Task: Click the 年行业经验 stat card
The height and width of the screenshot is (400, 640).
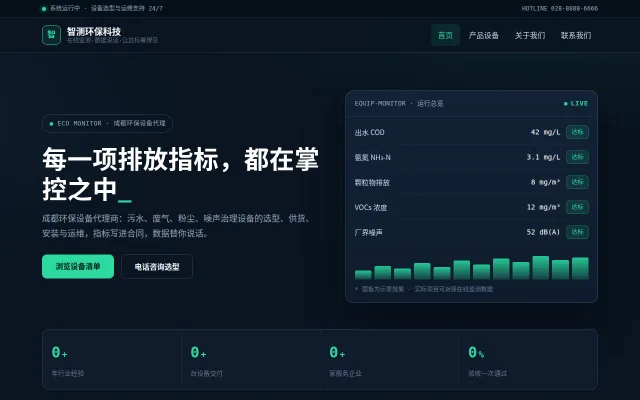Action: [112, 360]
